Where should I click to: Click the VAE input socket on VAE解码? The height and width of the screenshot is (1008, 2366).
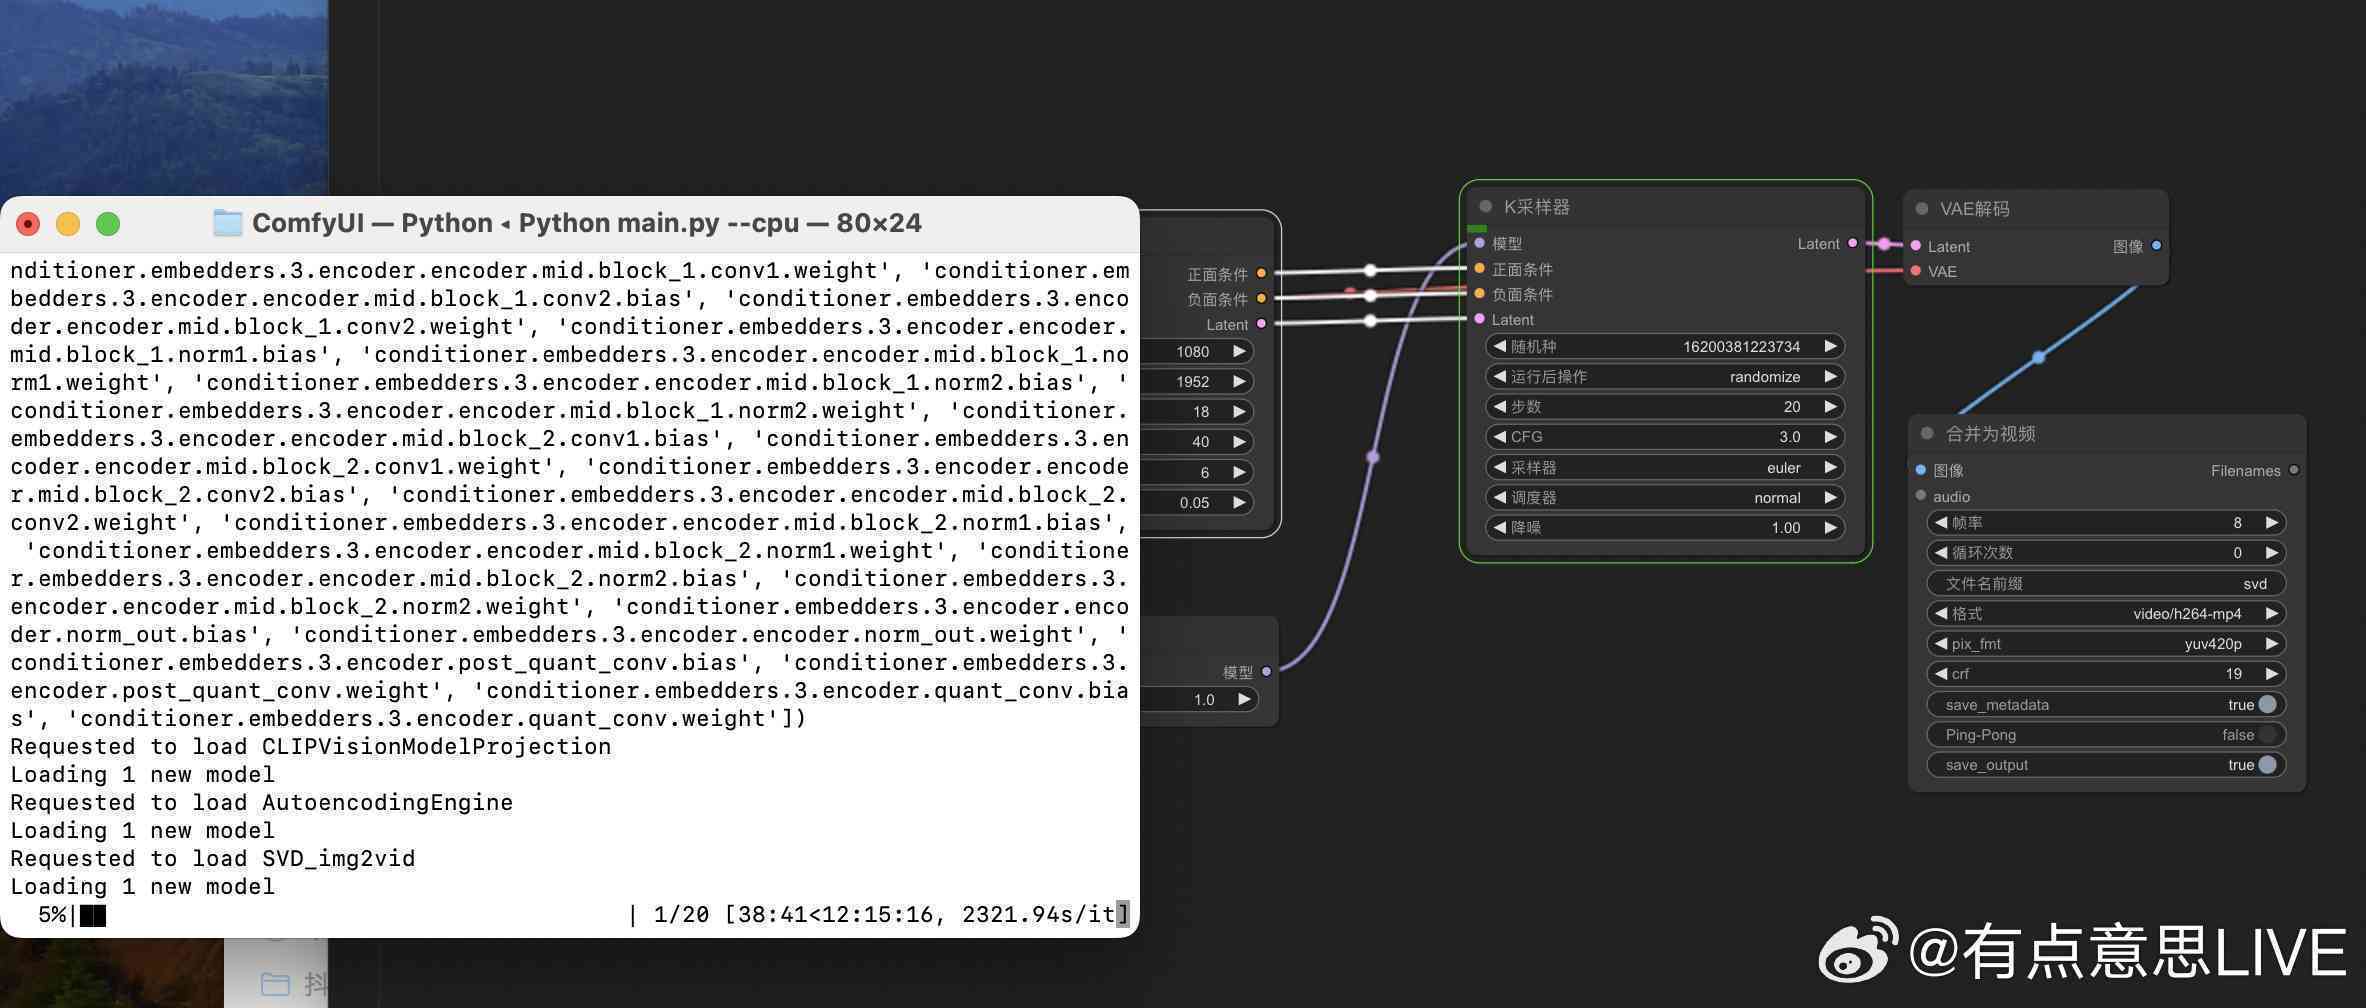[1915, 271]
